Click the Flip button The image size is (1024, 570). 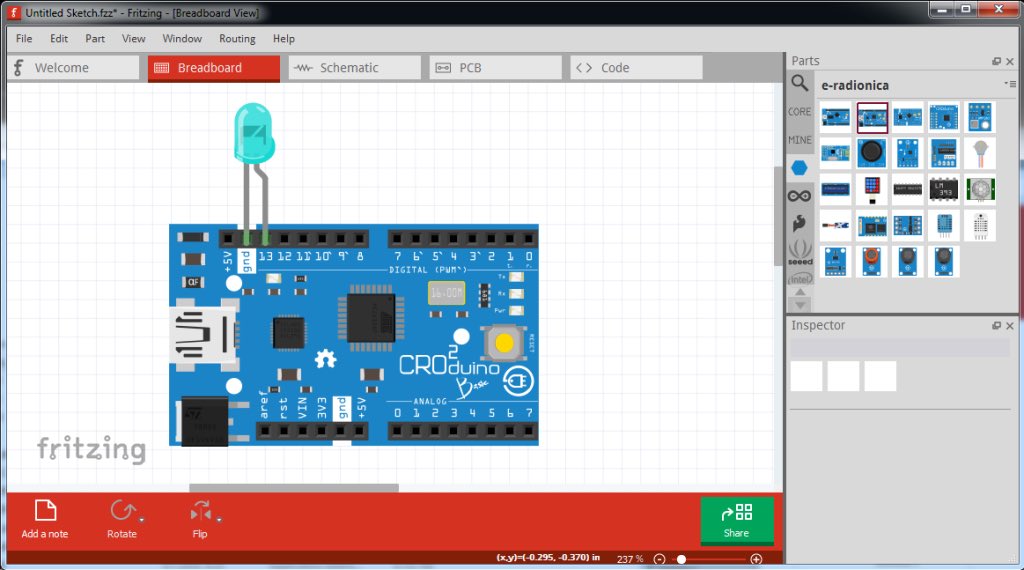(x=200, y=519)
